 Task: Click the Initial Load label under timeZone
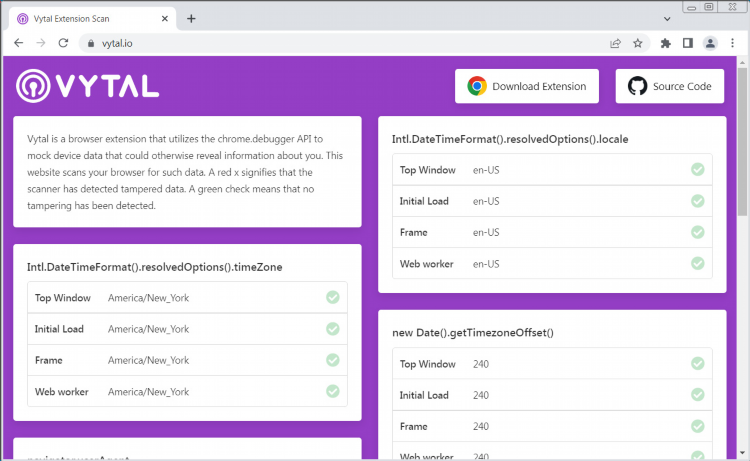[x=59, y=329]
